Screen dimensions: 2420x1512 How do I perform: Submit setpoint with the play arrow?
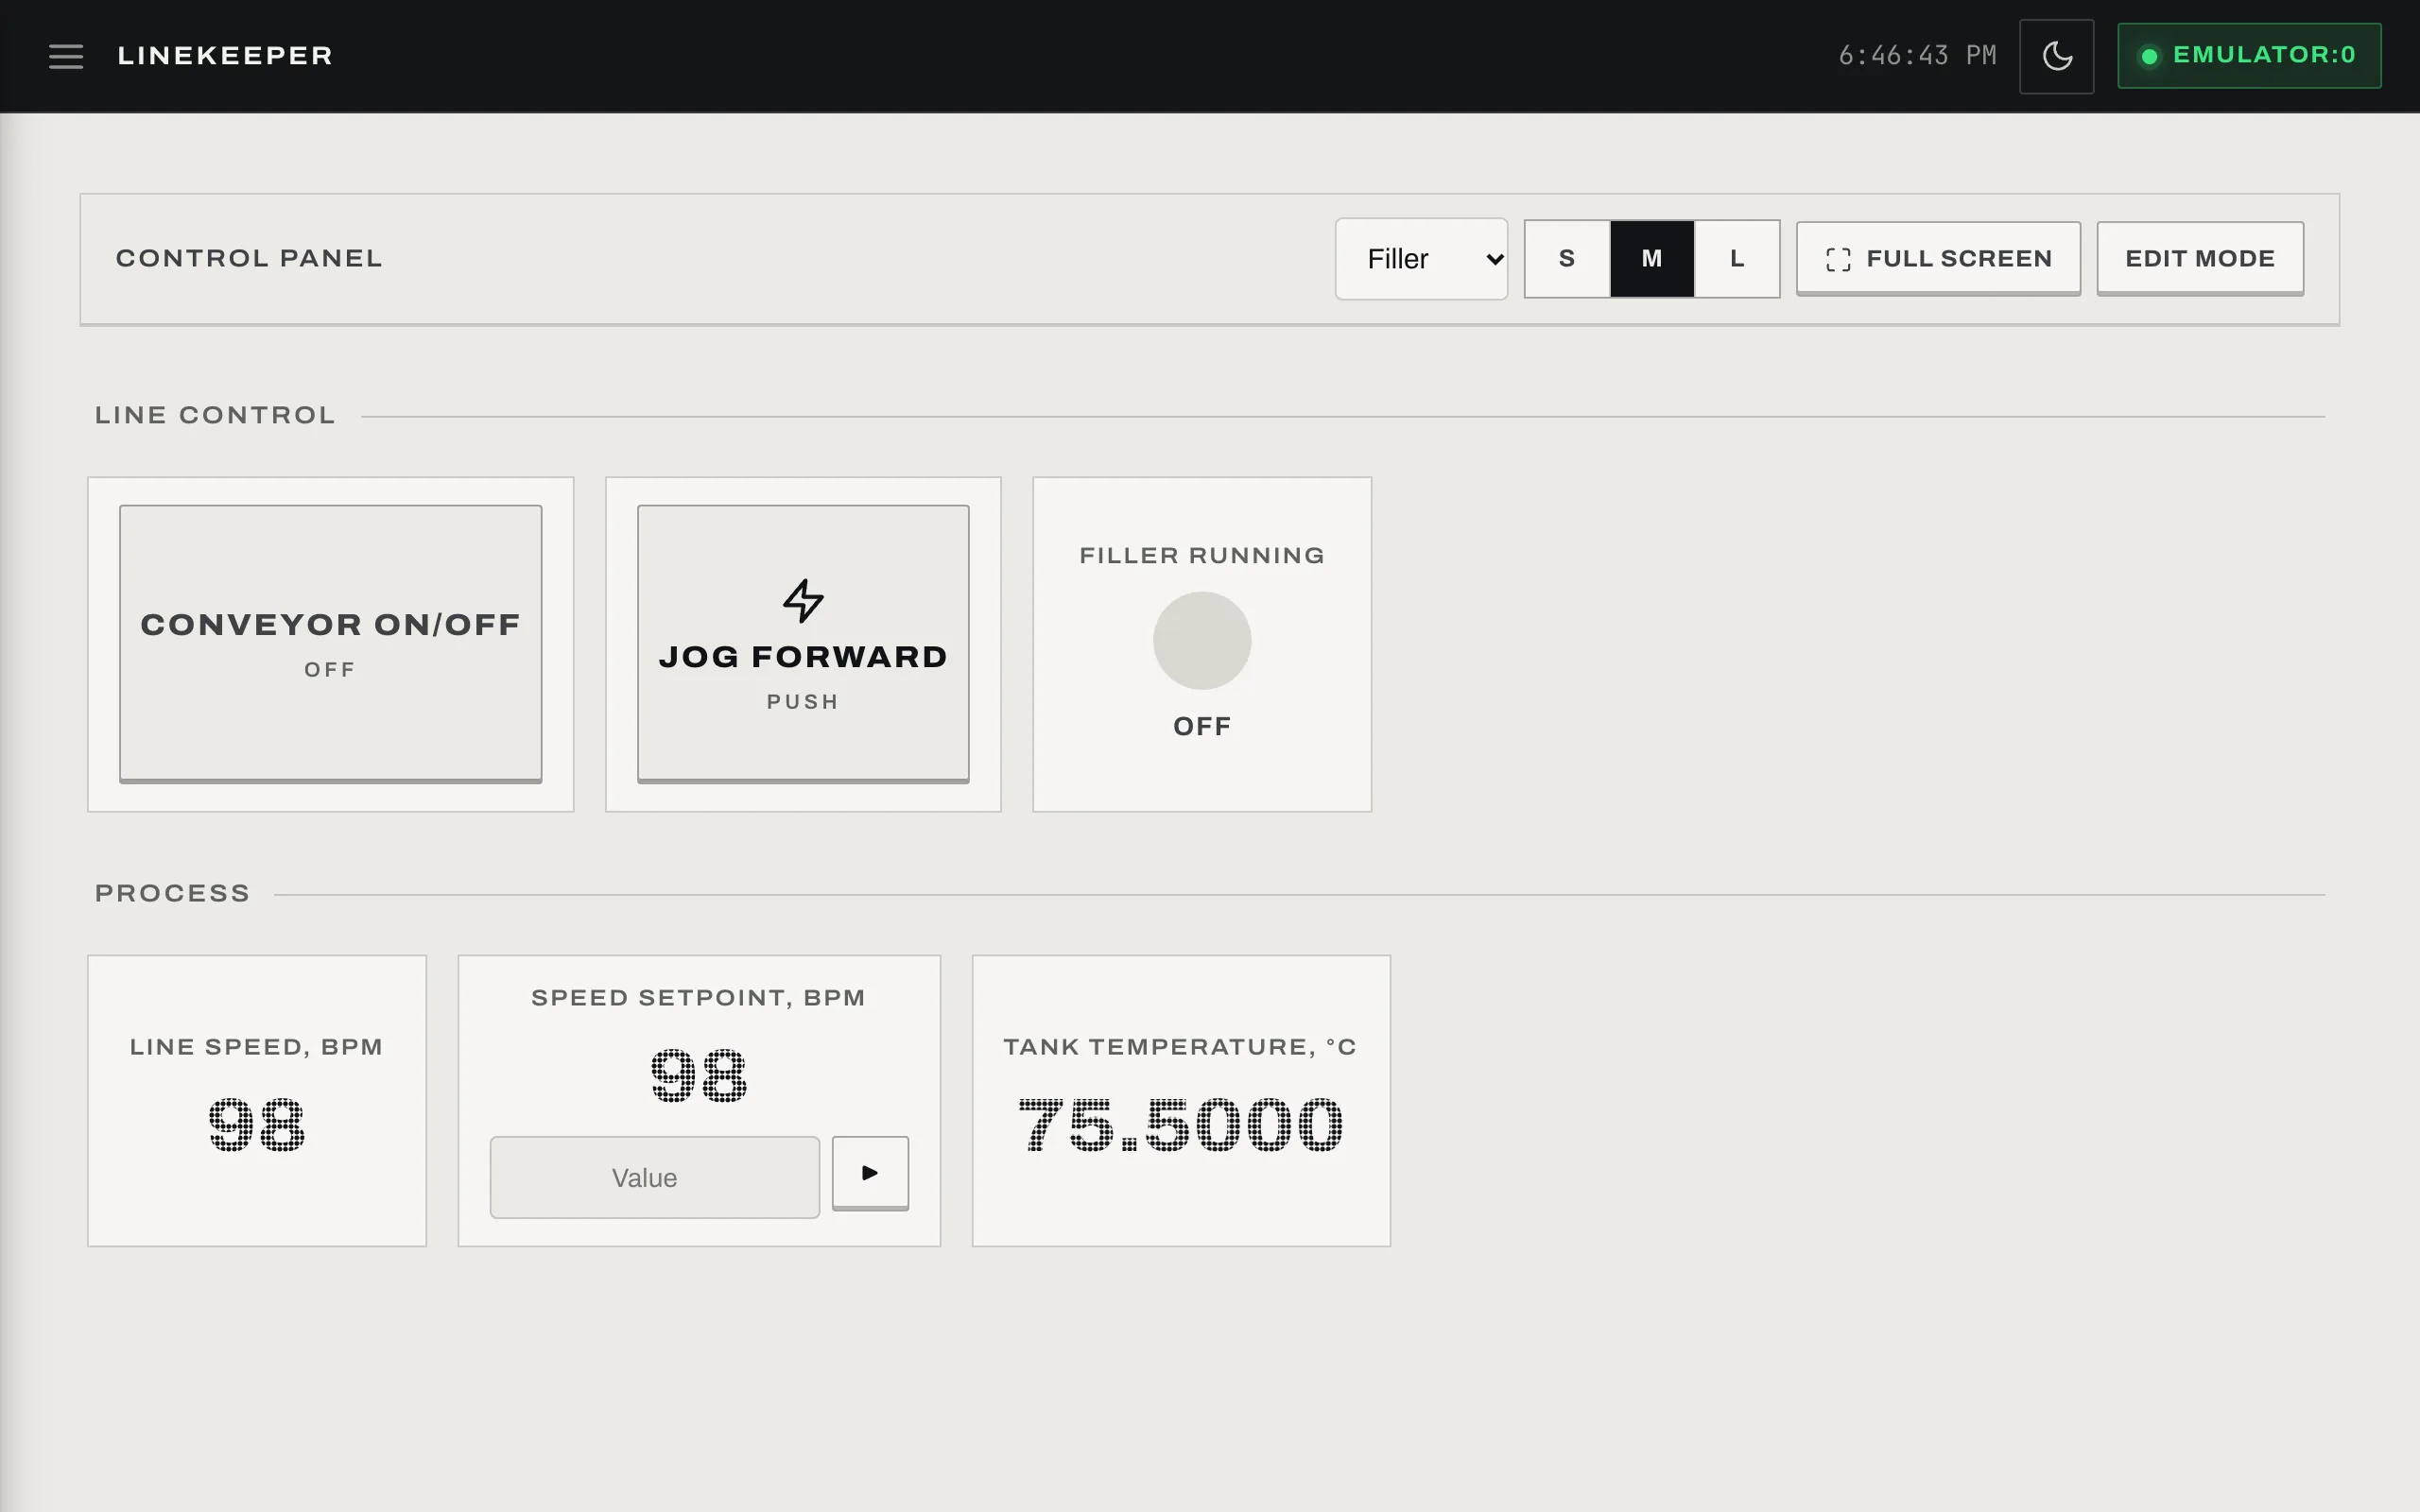[x=870, y=1173]
